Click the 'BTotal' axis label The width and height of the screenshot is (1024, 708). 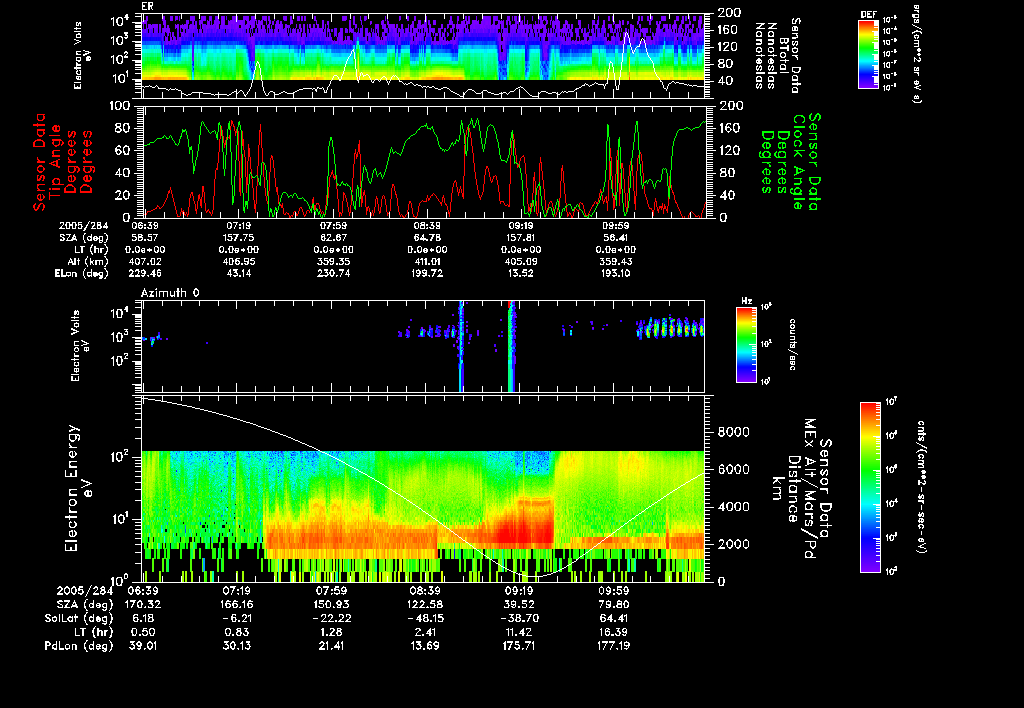coord(784,55)
